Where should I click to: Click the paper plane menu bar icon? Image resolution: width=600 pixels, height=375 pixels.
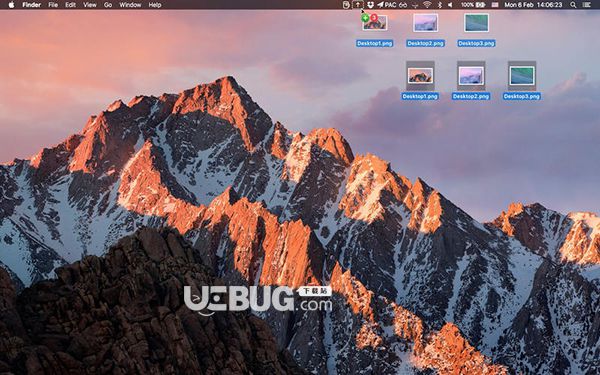tap(380, 5)
